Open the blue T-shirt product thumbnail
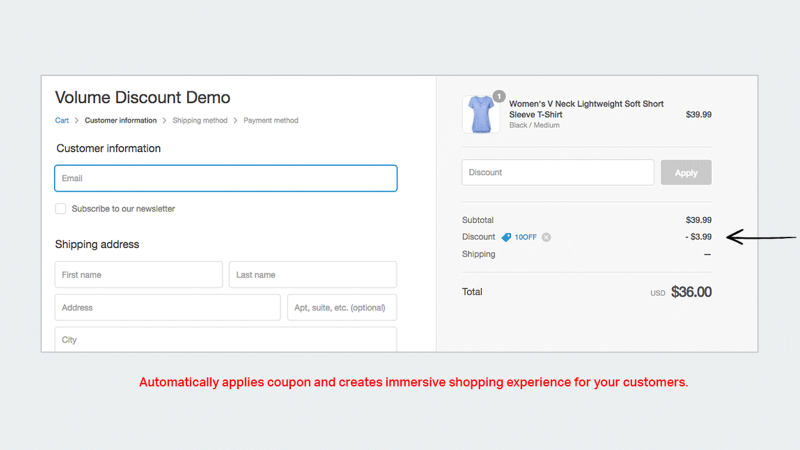The width and height of the screenshot is (800, 450). coord(481,114)
